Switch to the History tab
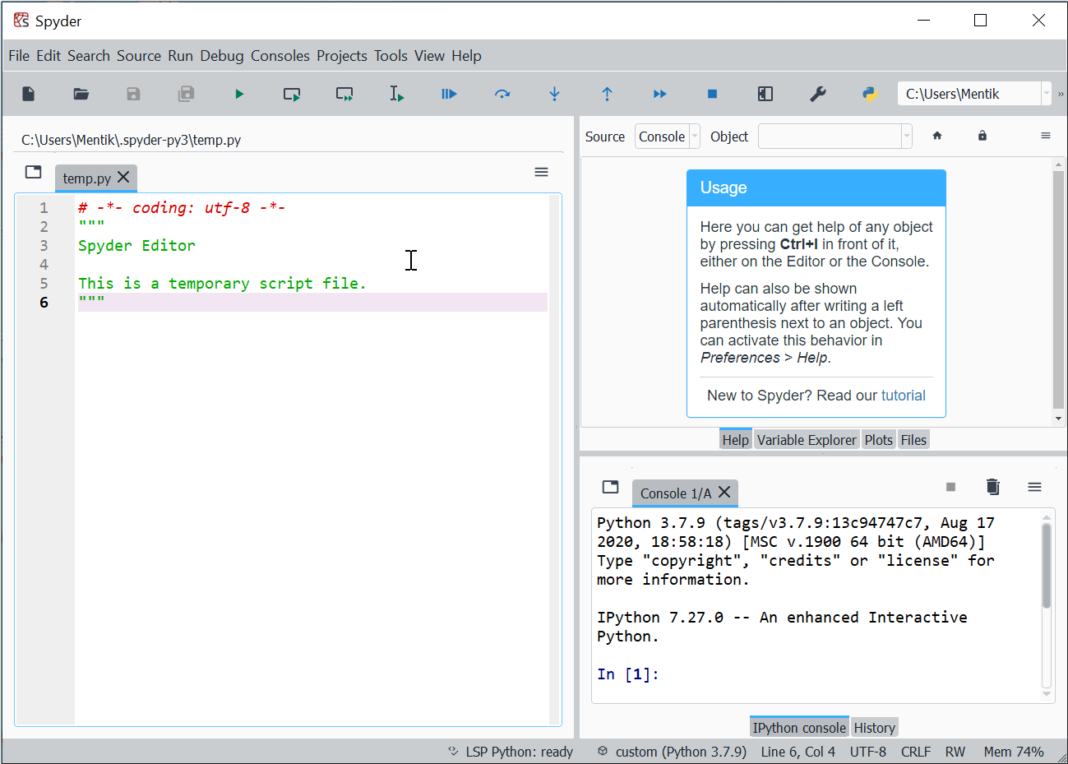This screenshot has height=764, width=1068. (874, 727)
